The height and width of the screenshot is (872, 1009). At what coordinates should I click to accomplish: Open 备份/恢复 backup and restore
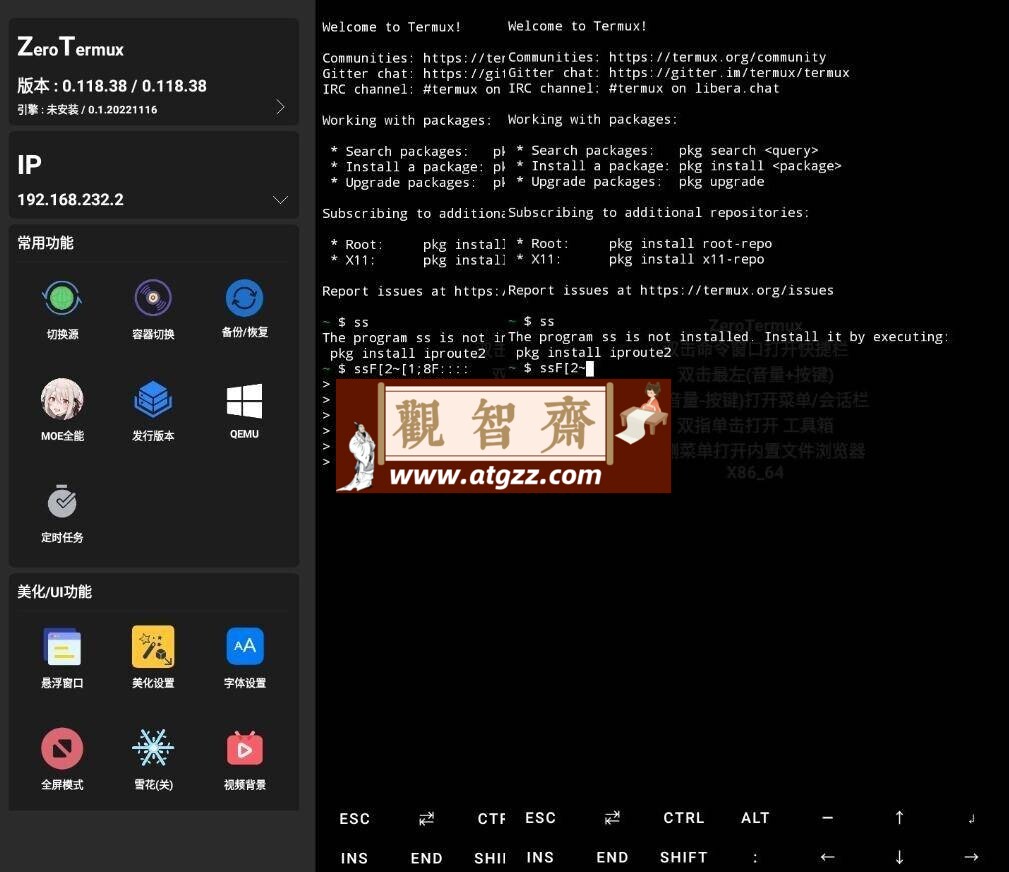pos(245,310)
